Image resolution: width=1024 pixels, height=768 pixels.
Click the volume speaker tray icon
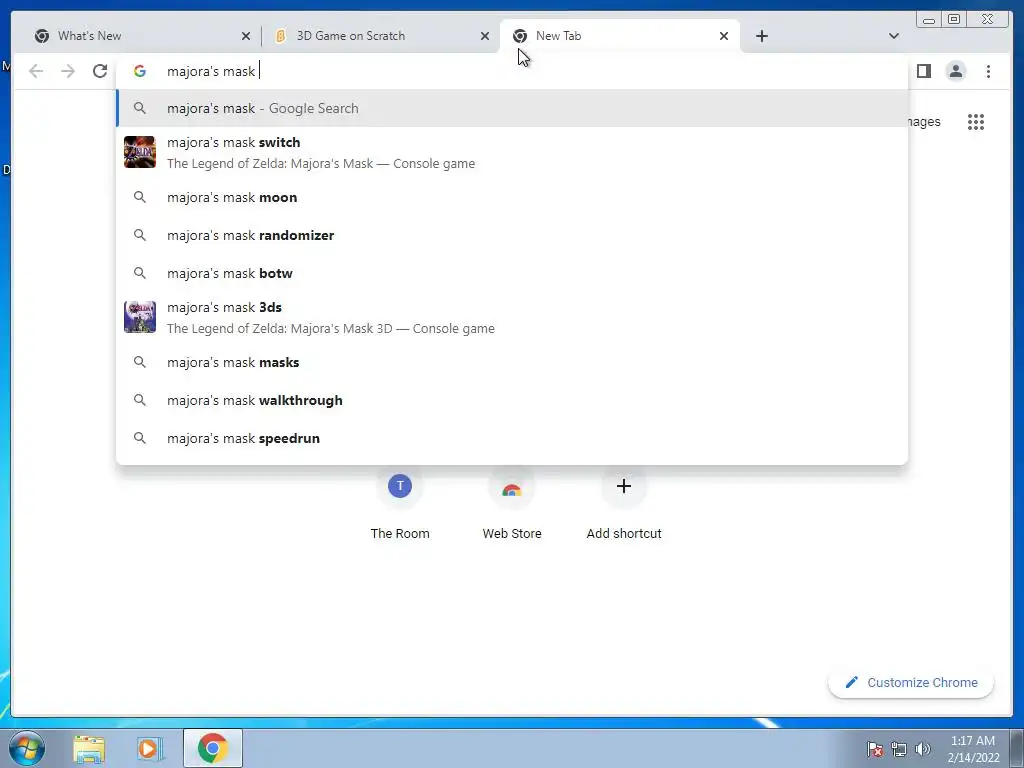(923, 749)
